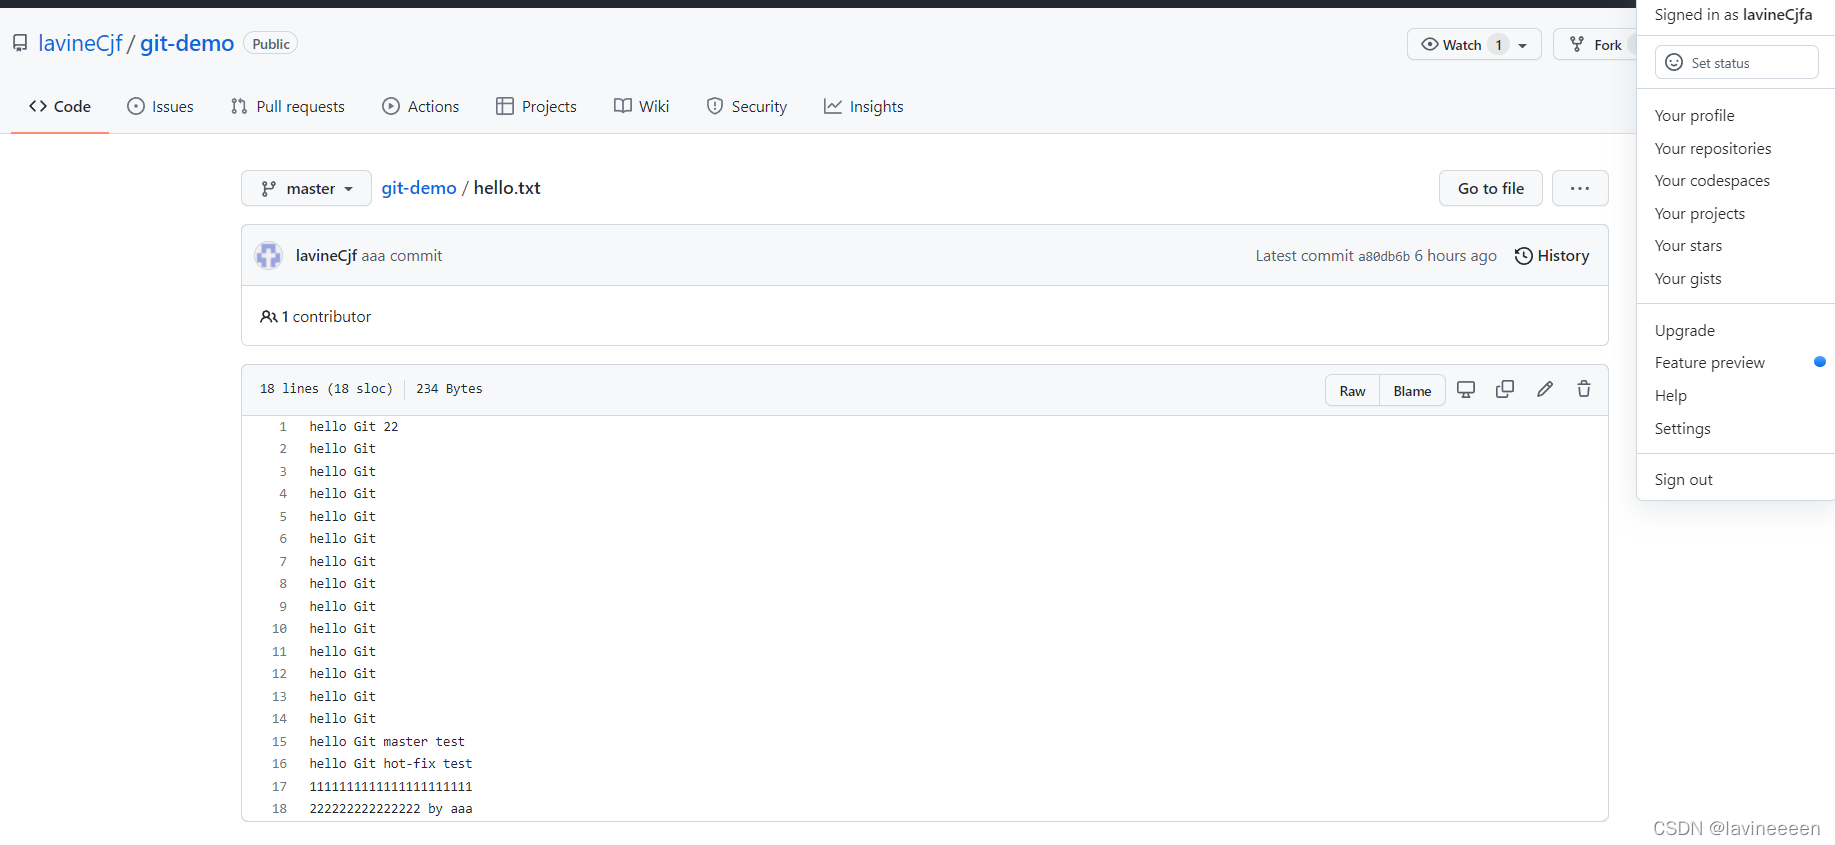Viewport: 1835px width, 845px height.
Task: Open the Wiki tab
Action: (x=642, y=106)
